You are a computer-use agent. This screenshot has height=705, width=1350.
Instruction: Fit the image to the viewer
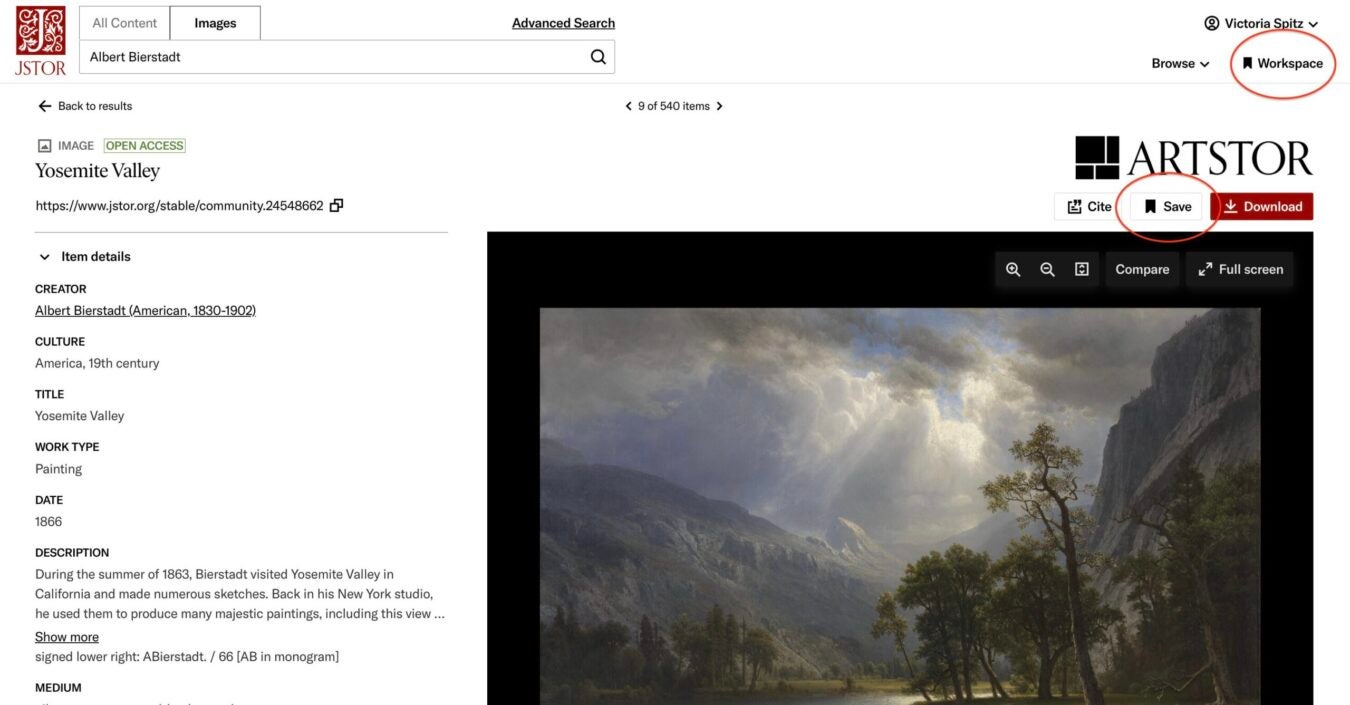(1080, 269)
